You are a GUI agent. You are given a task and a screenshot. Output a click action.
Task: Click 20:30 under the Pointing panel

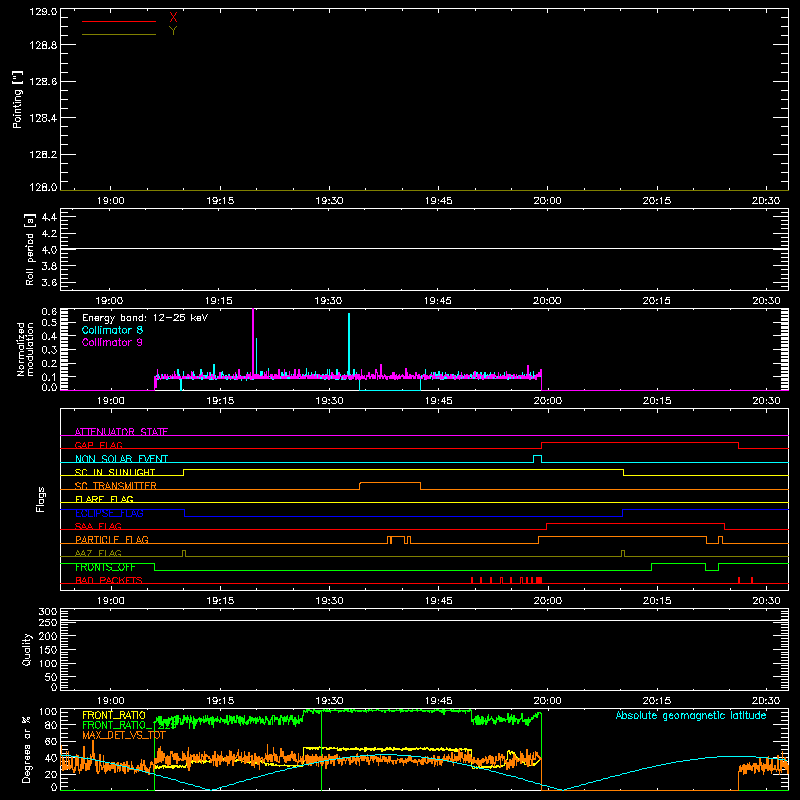pyautogui.click(x=766, y=201)
